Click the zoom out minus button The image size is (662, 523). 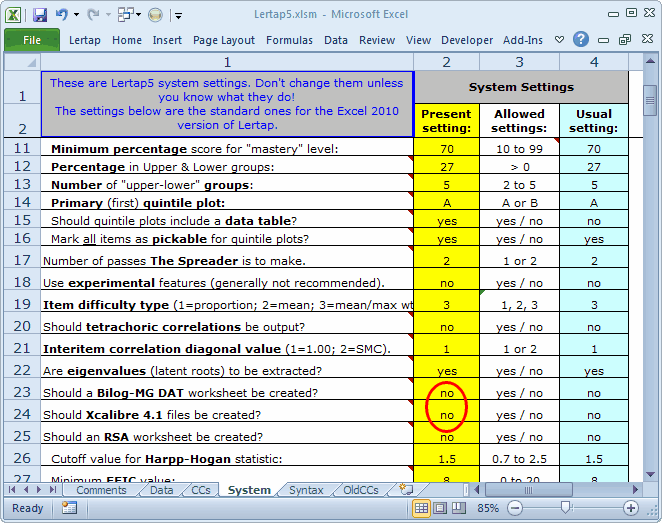[515, 508]
